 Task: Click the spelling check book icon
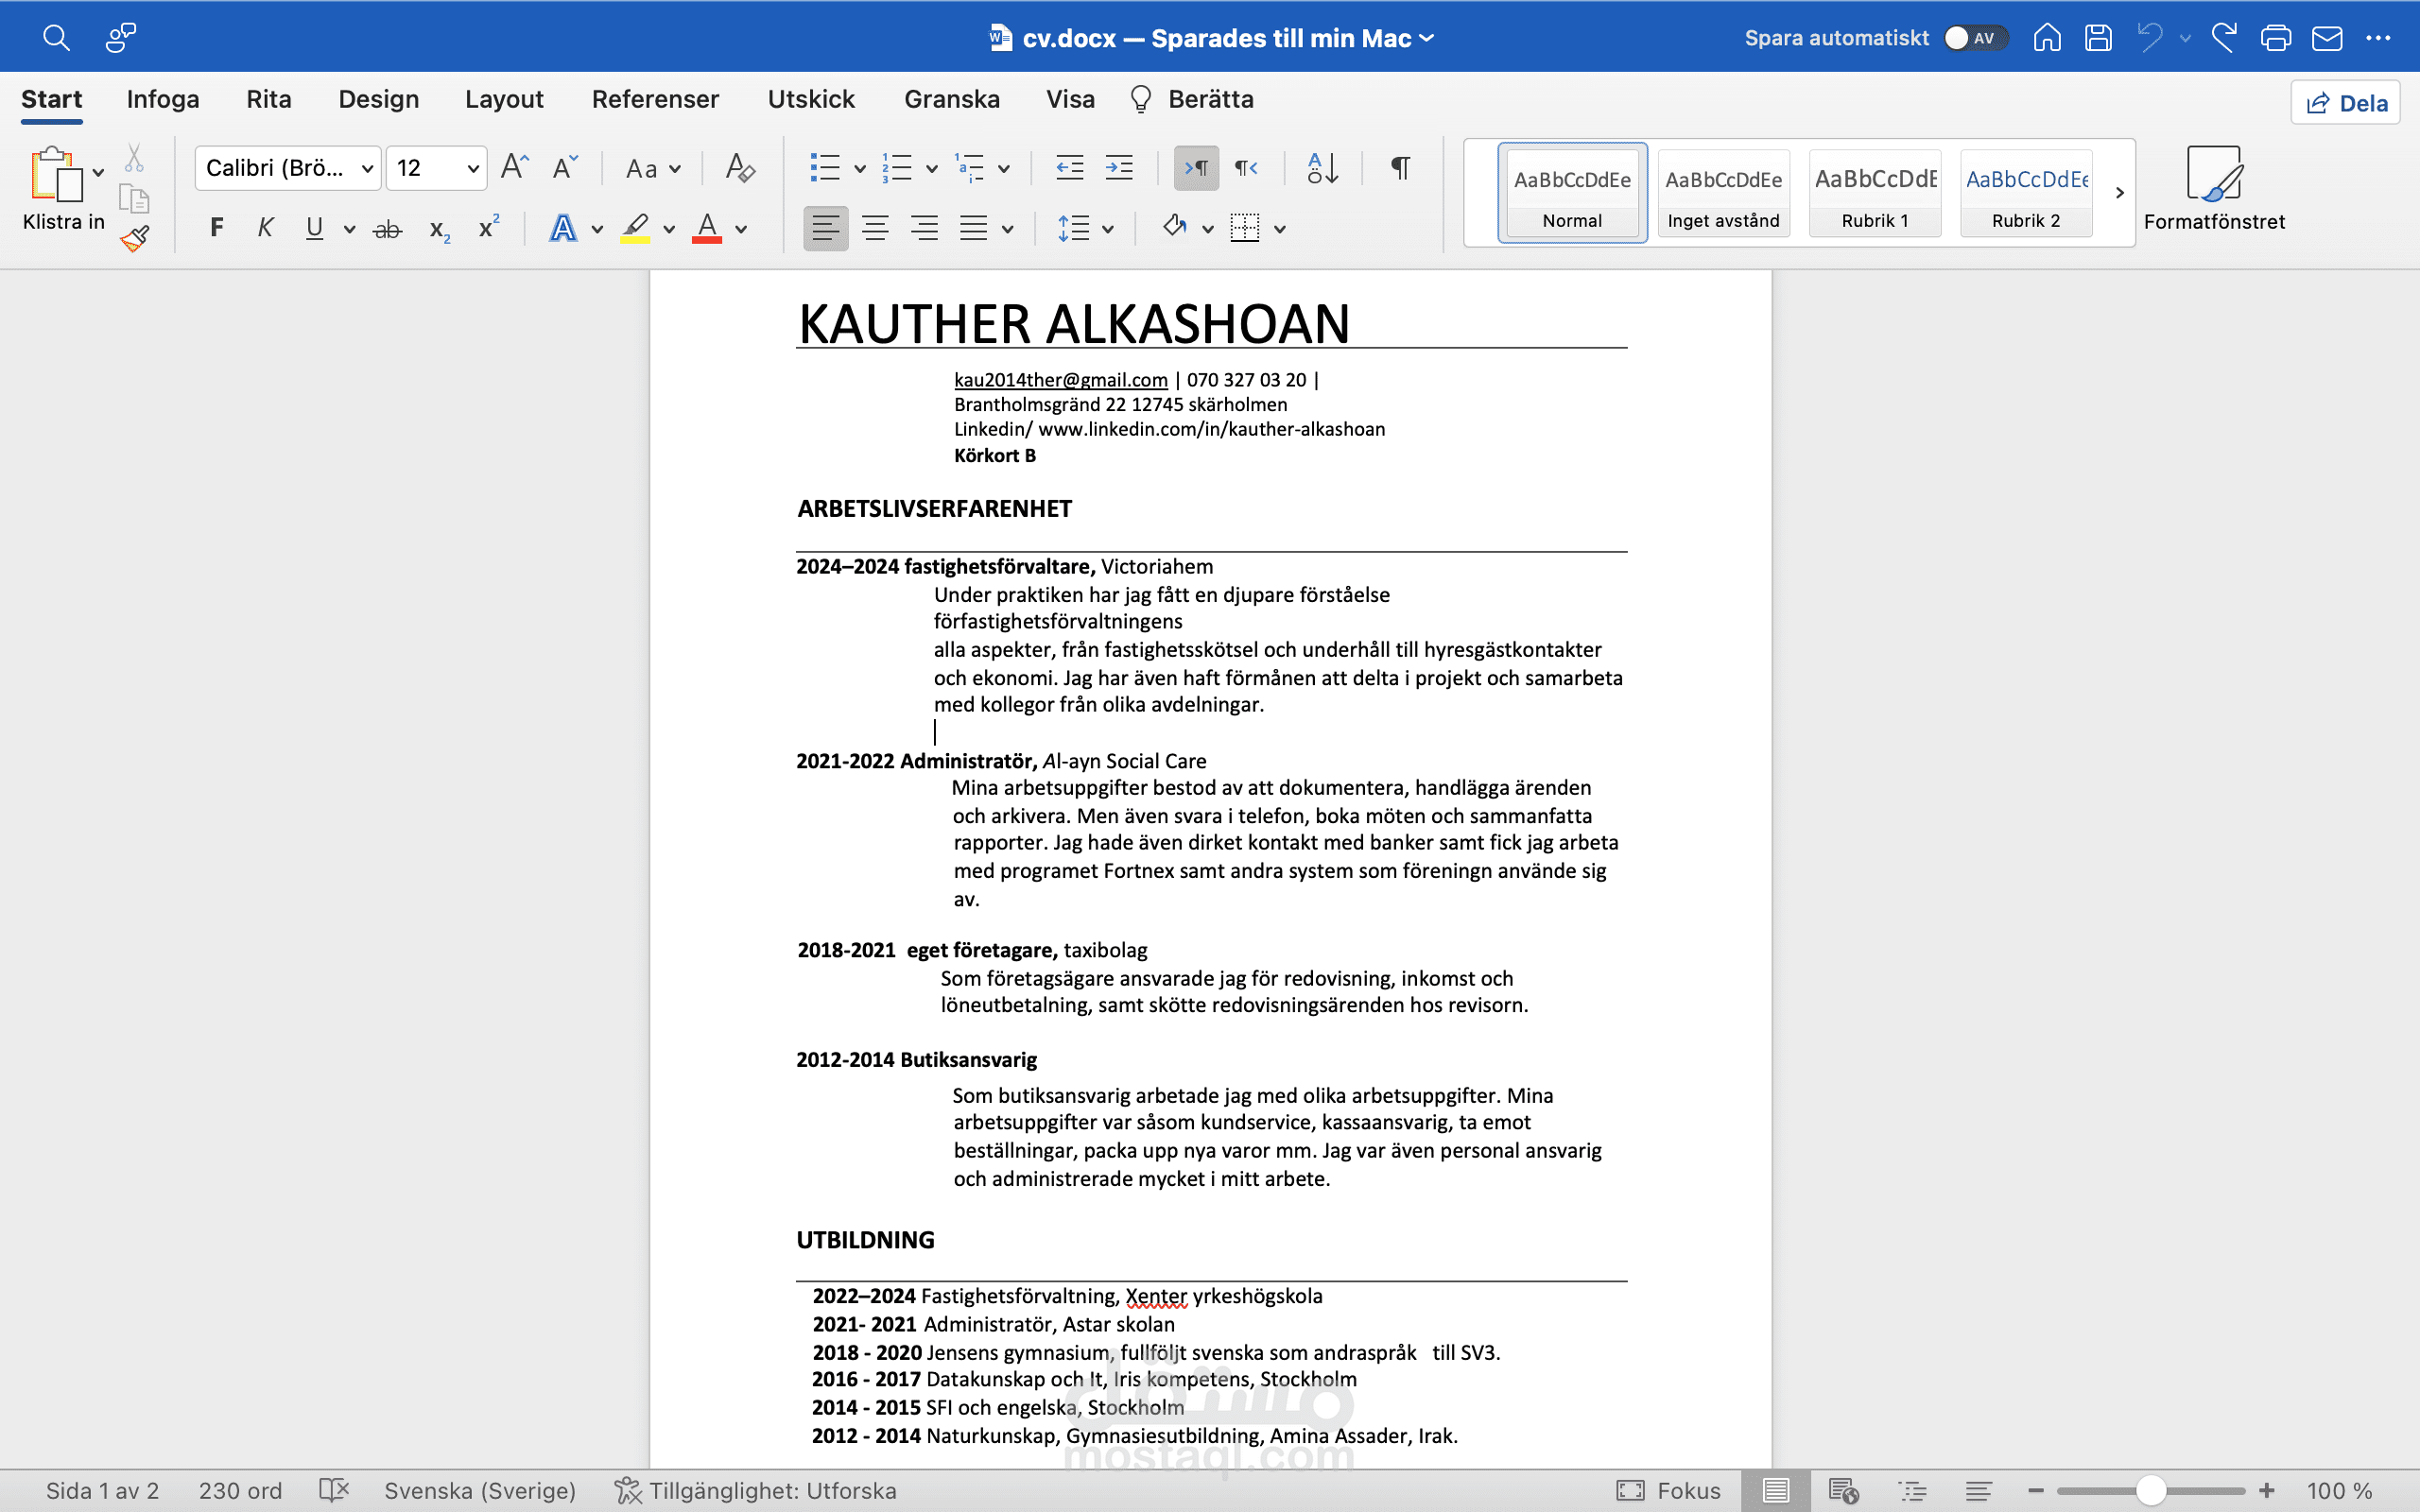(x=333, y=1490)
